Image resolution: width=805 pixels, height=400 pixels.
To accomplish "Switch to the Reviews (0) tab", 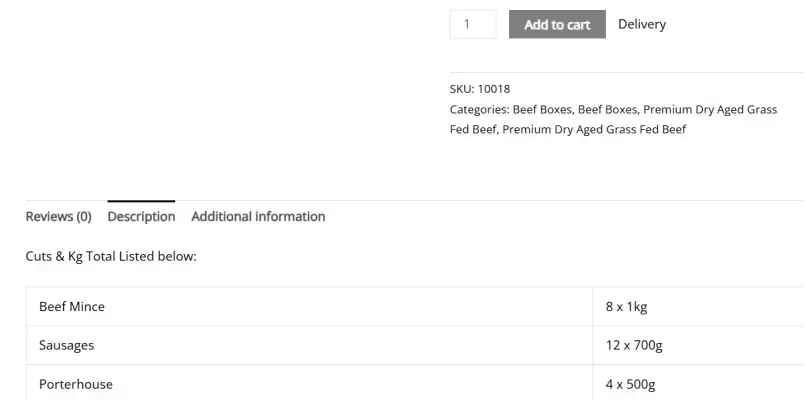I will (59, 217).
